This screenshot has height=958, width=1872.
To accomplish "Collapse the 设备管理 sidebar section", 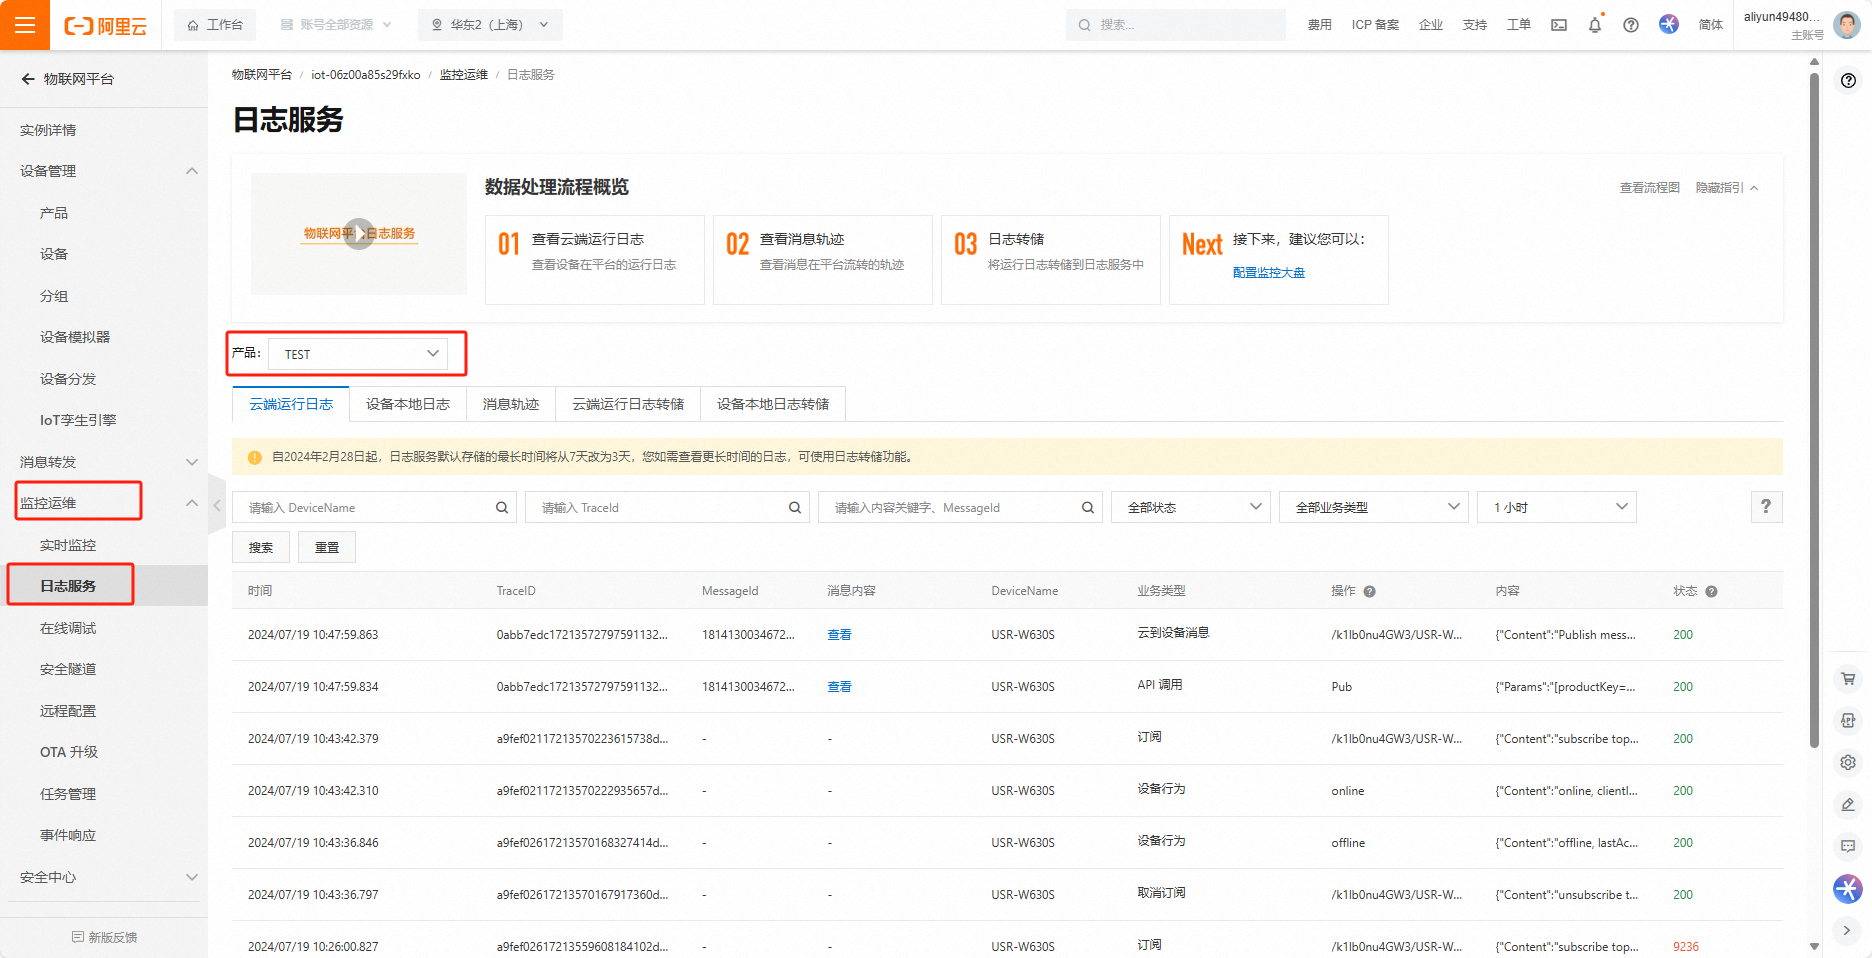I will (191, 171).
